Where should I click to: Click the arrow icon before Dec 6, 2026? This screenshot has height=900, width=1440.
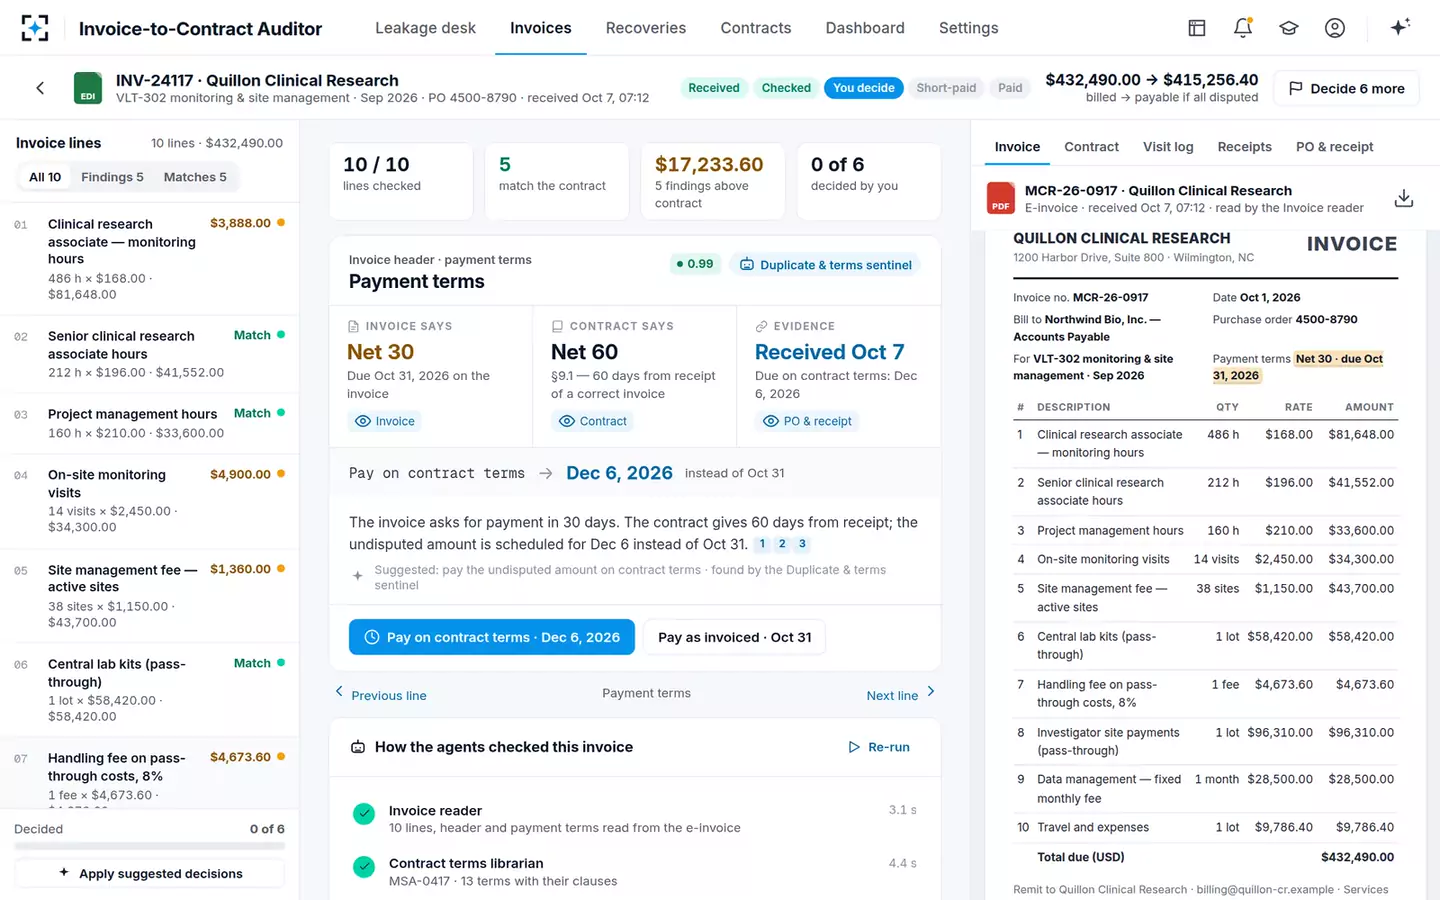545,473
